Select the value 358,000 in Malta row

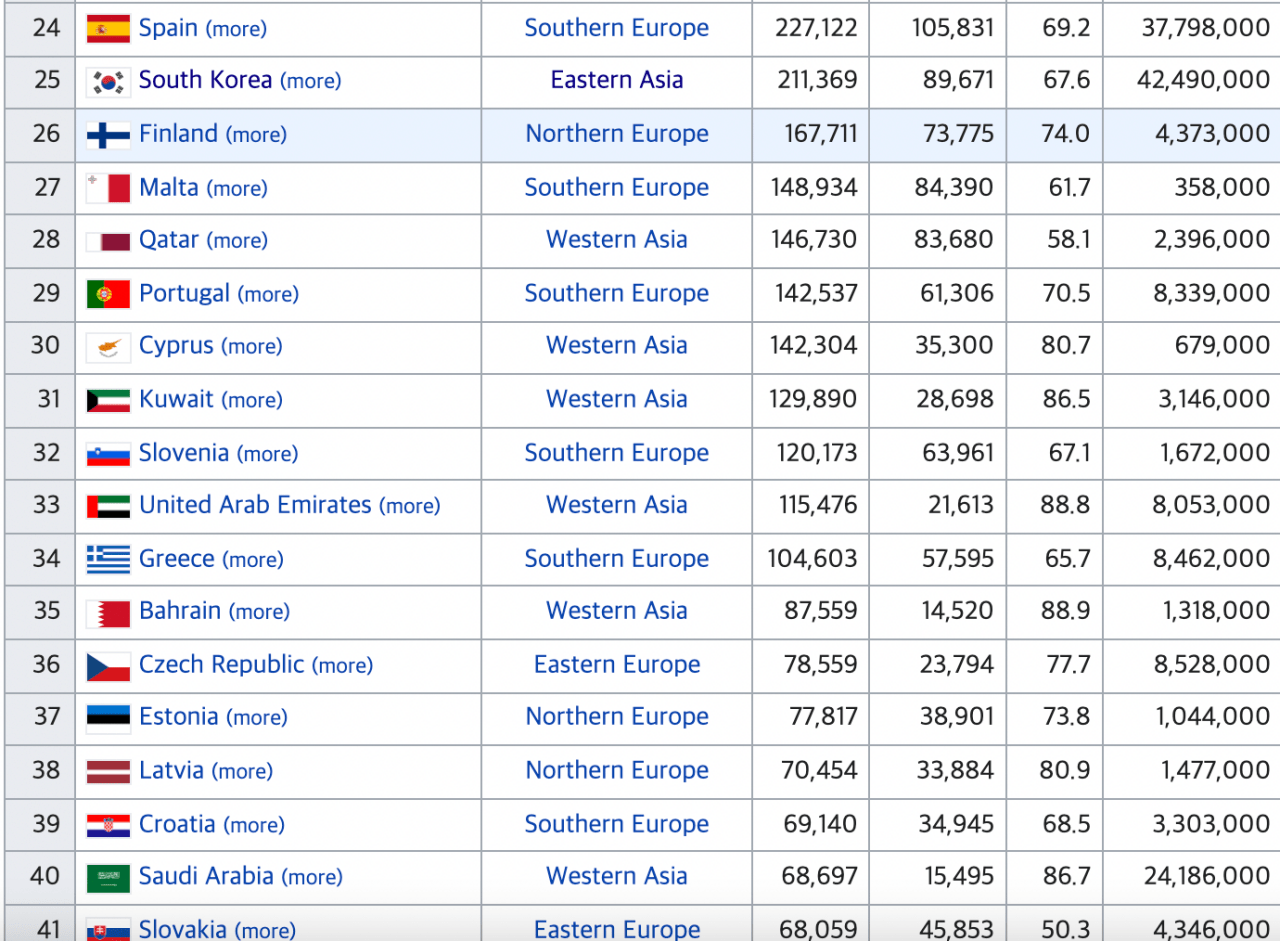point(1222,187)
